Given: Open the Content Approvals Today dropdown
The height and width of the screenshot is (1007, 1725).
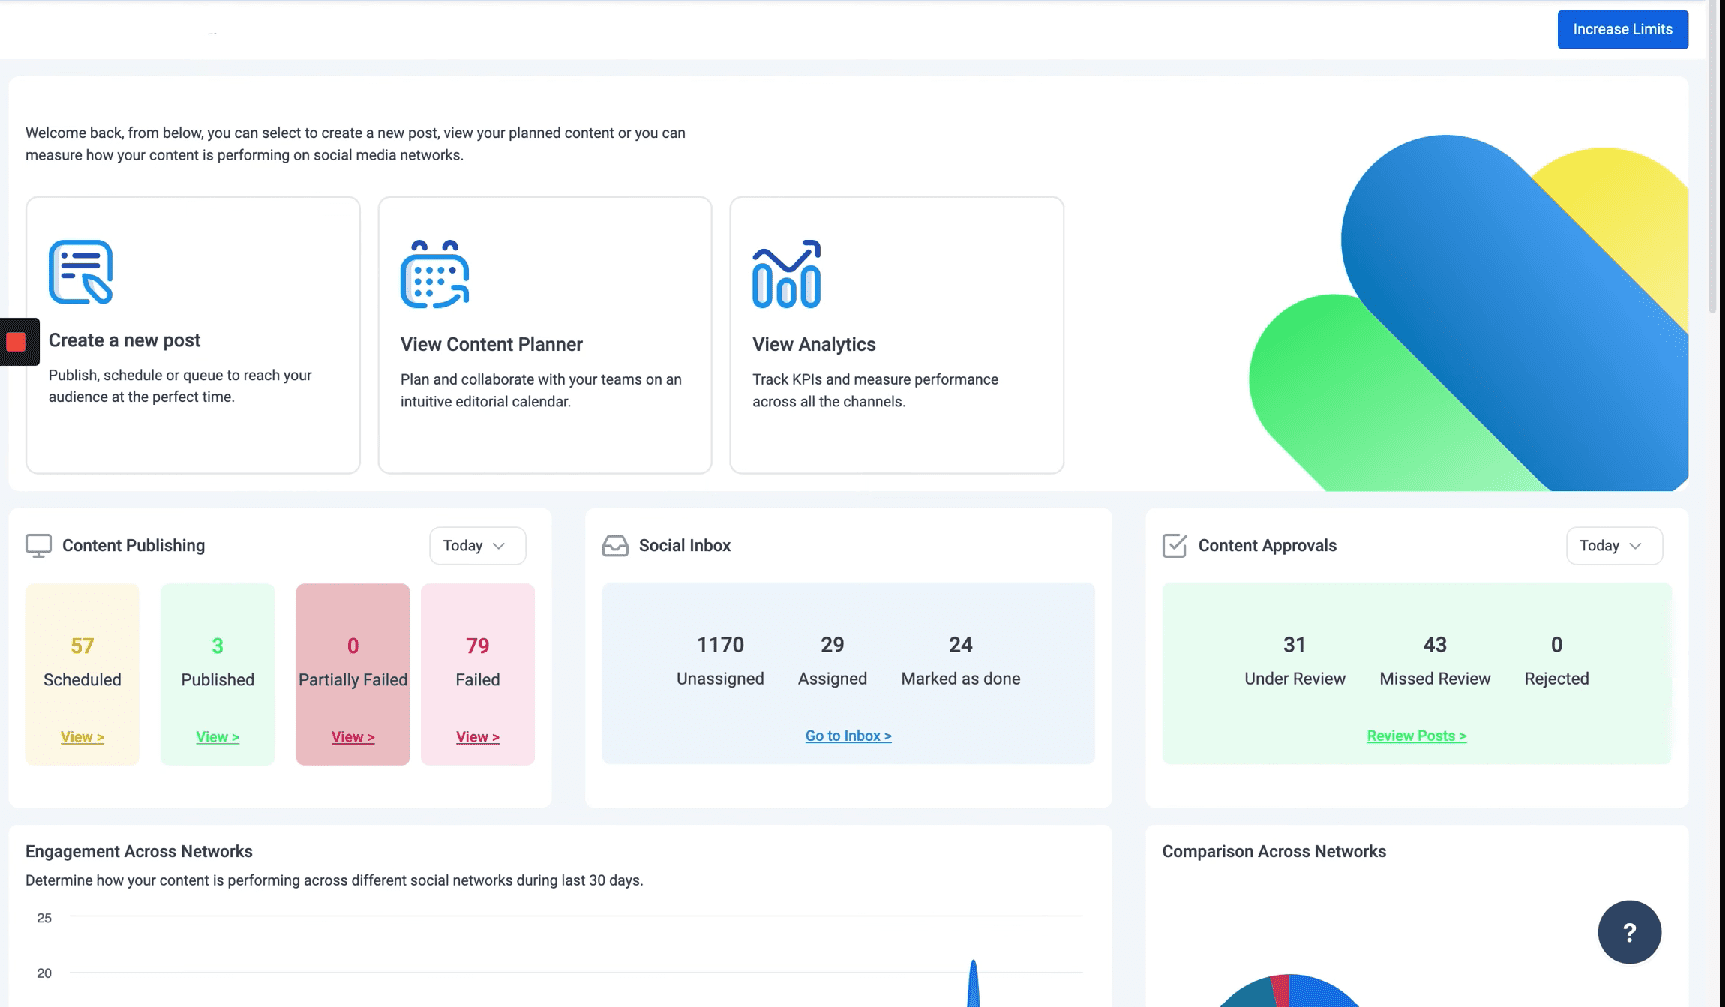Looking at the screenshot, I should point(1614,545).
